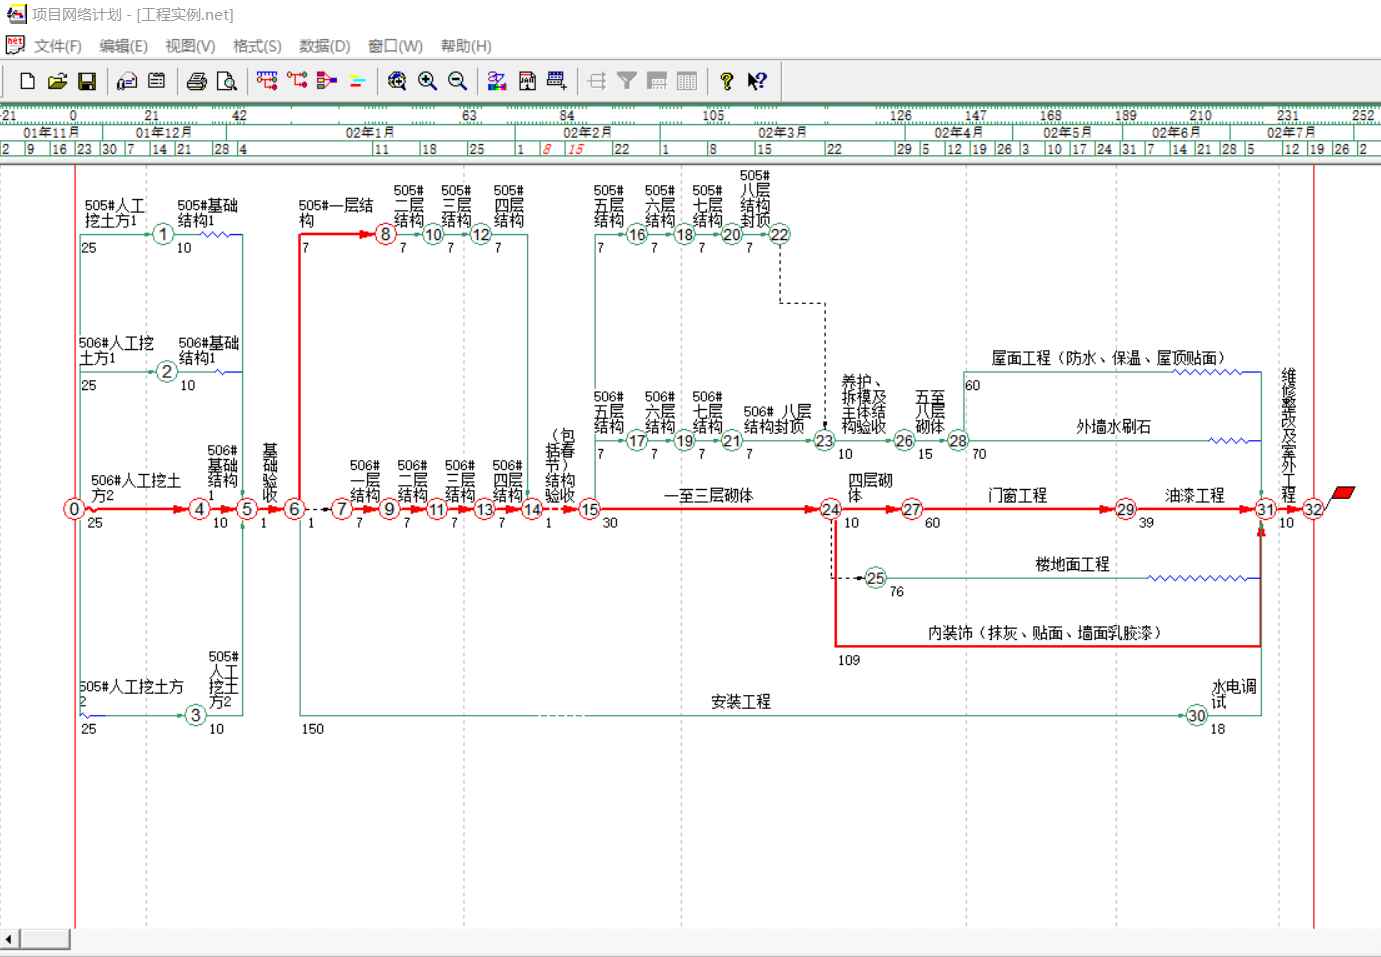Click the horizontal scrollbar left arrow

[x=9, y=939]
